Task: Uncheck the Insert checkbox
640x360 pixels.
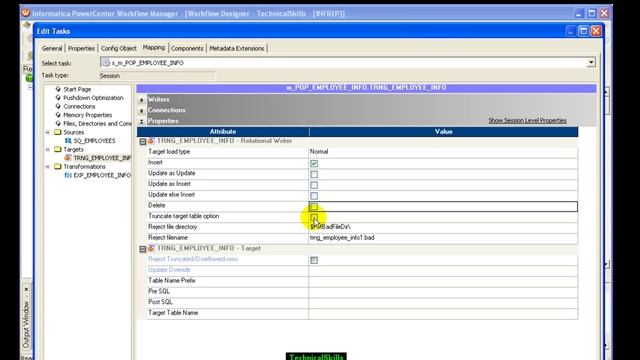Action: (x=314, y=164)
